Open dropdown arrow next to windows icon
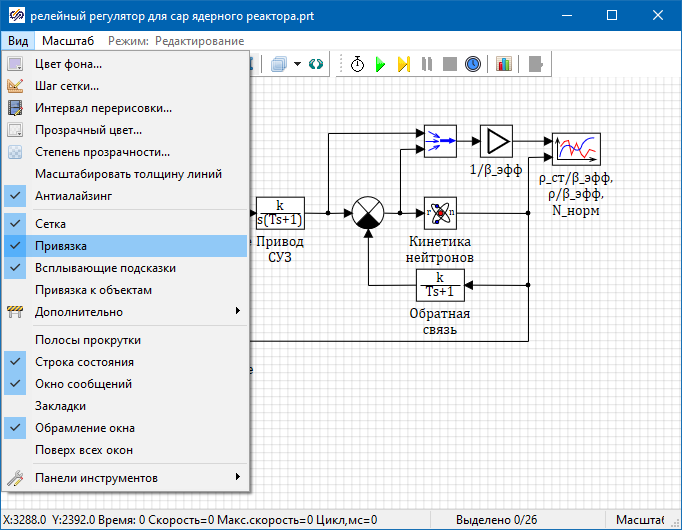Image resolution: width=682 pixels, height=530 pixels. pyautogui.click(x=298, y=64)
